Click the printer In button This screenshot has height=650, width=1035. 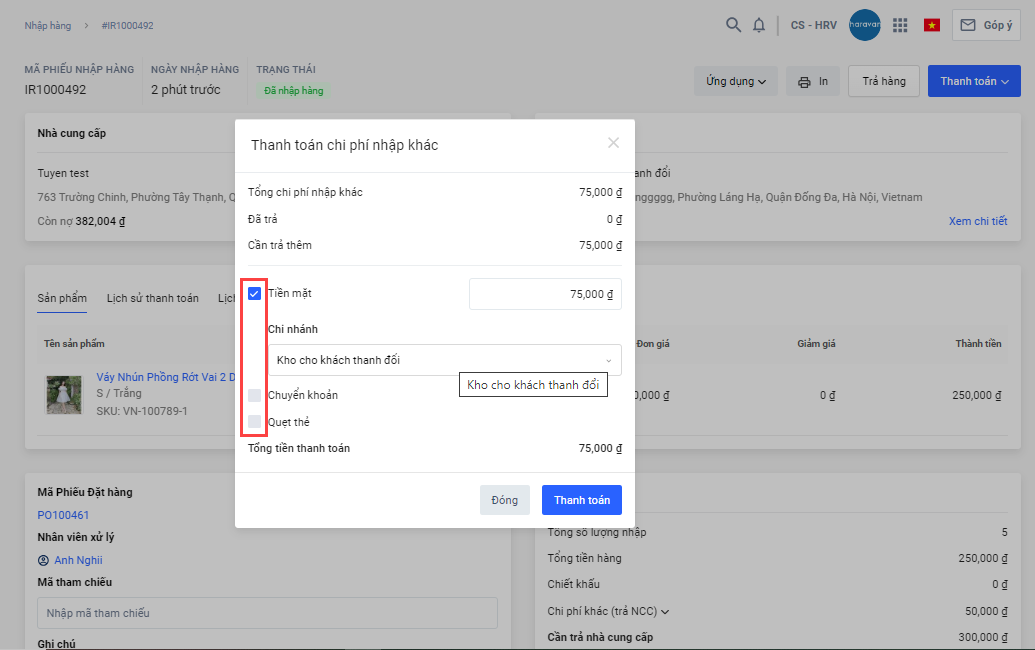click(813, 81)
